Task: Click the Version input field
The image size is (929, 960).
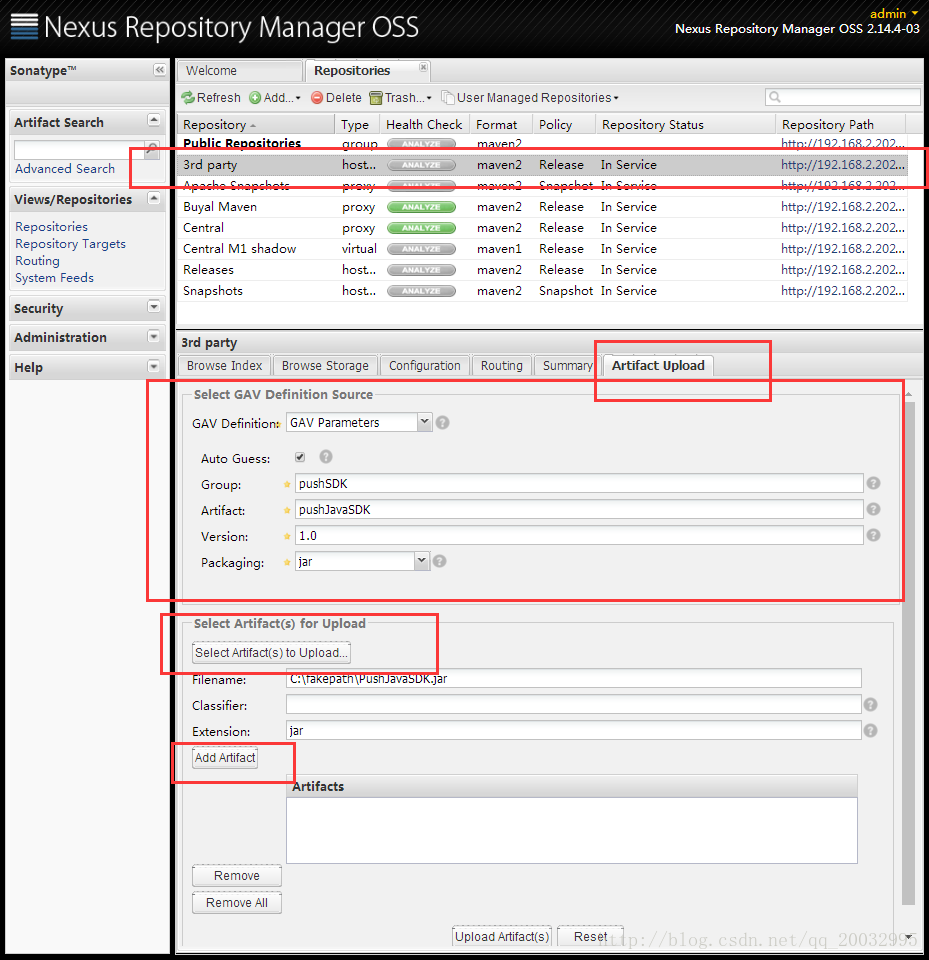Action: click(579, 535)
